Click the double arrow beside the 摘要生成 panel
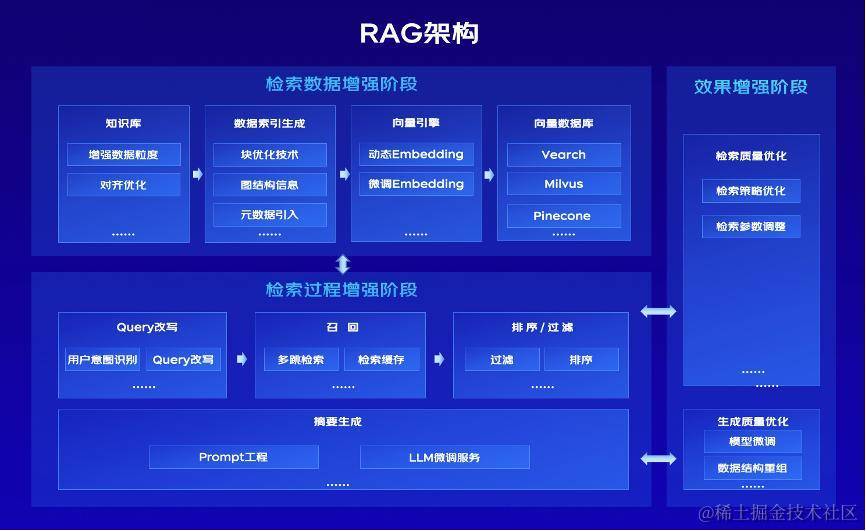The height and width of the screenshot is (531, 866). [658, 459]
